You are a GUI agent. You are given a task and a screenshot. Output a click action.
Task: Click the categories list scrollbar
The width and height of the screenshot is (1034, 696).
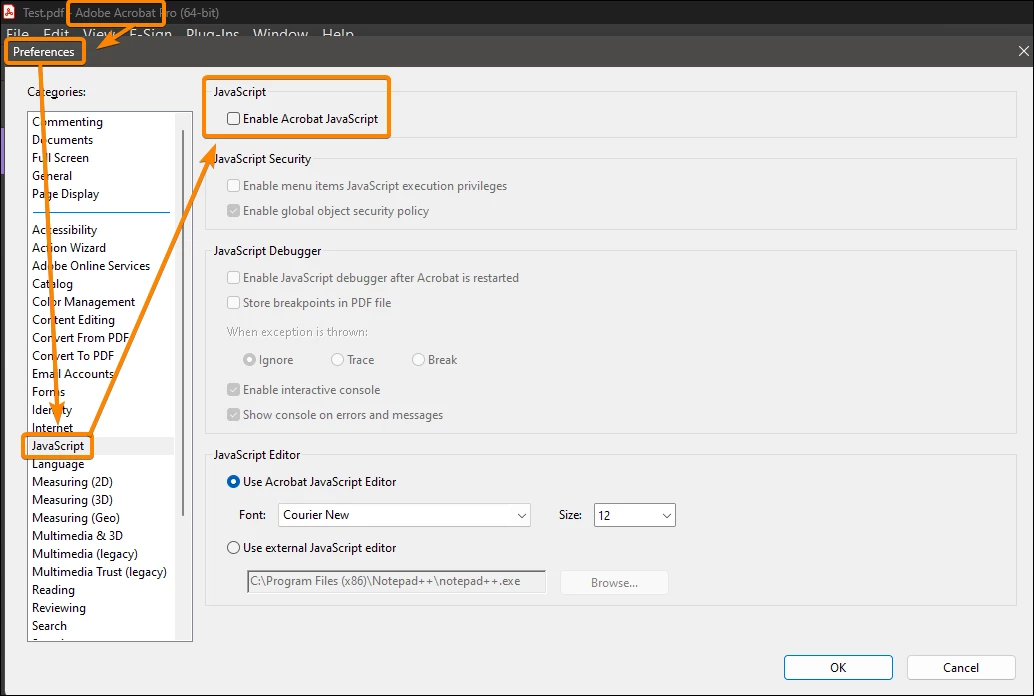tap(183, 323)
